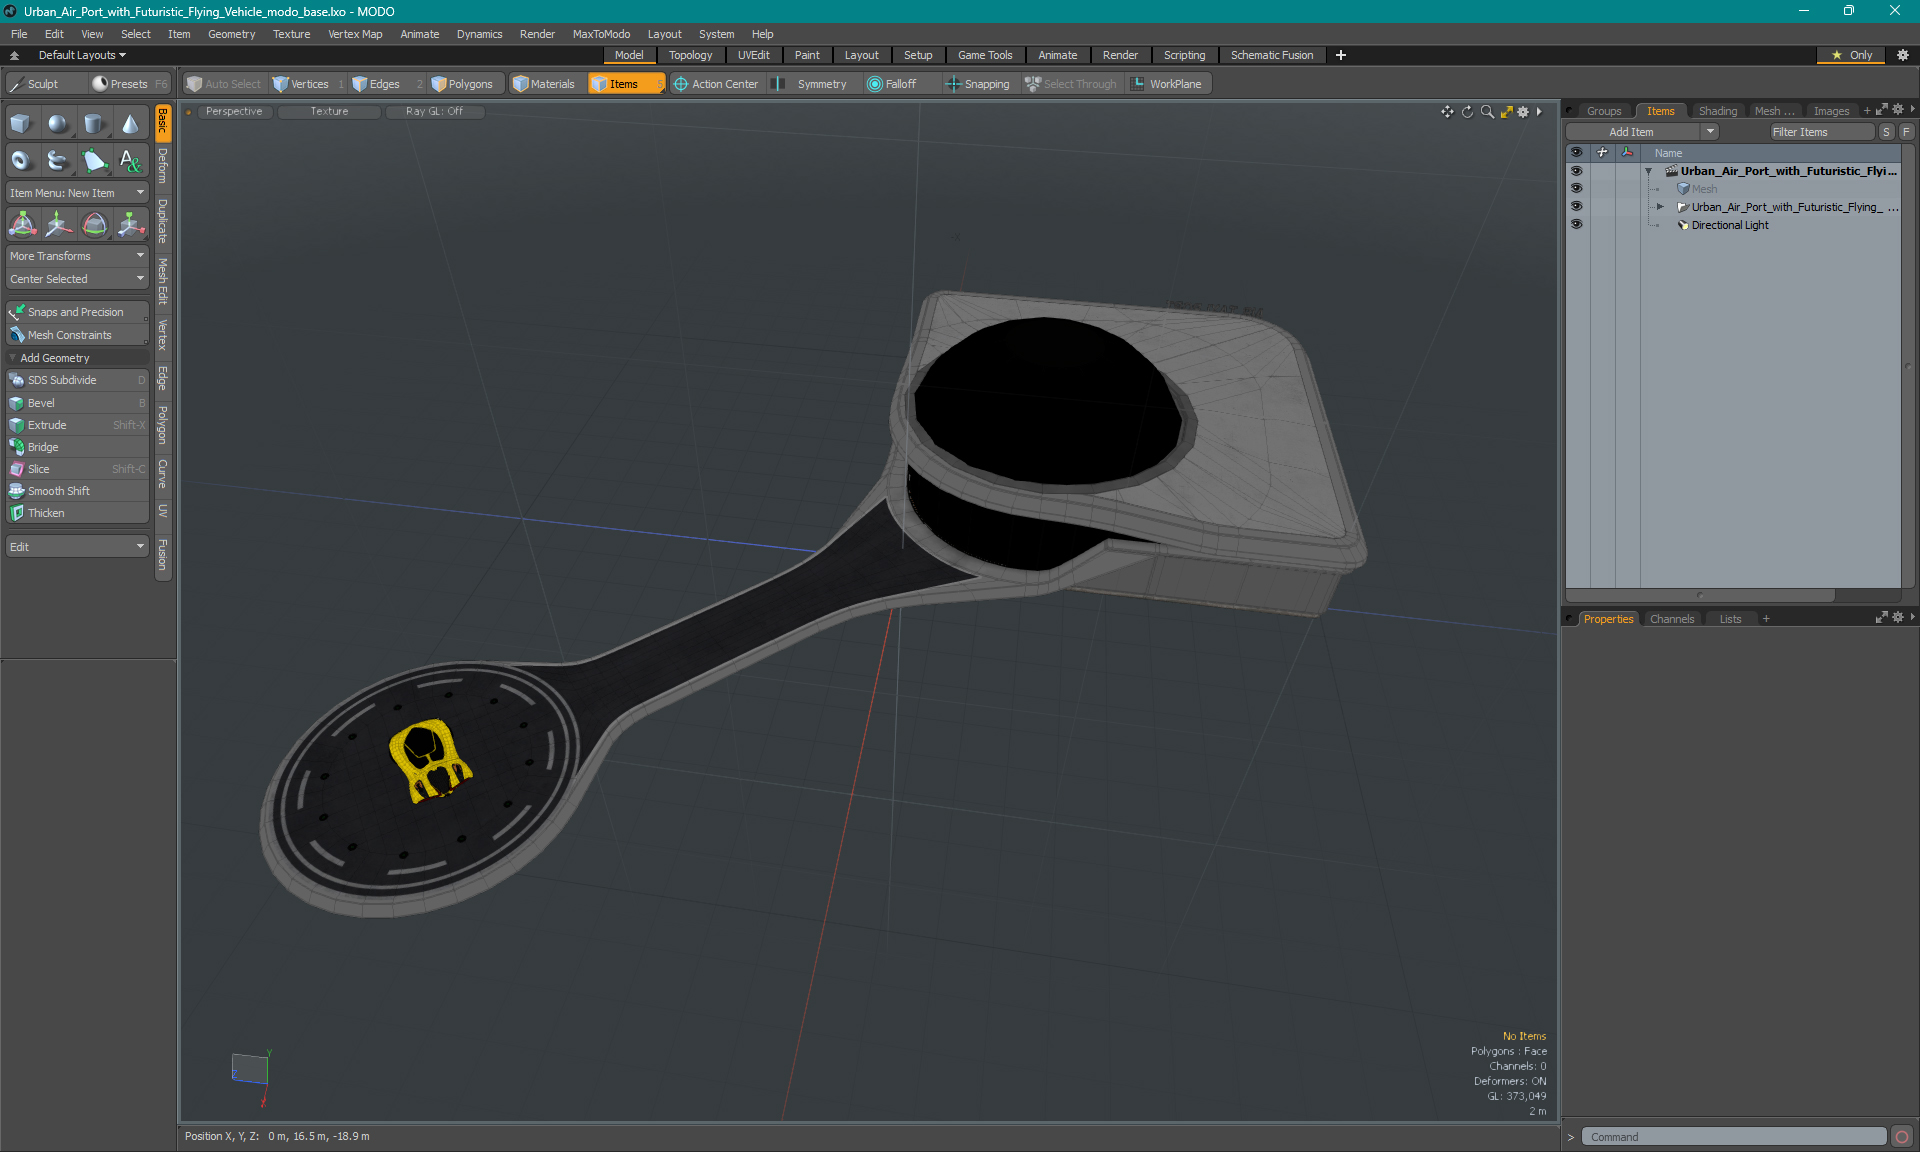The width and height of the screenshot is (1920, 1152).
Task: Click the Snaps and Precision icon
Action: (16, 310)
